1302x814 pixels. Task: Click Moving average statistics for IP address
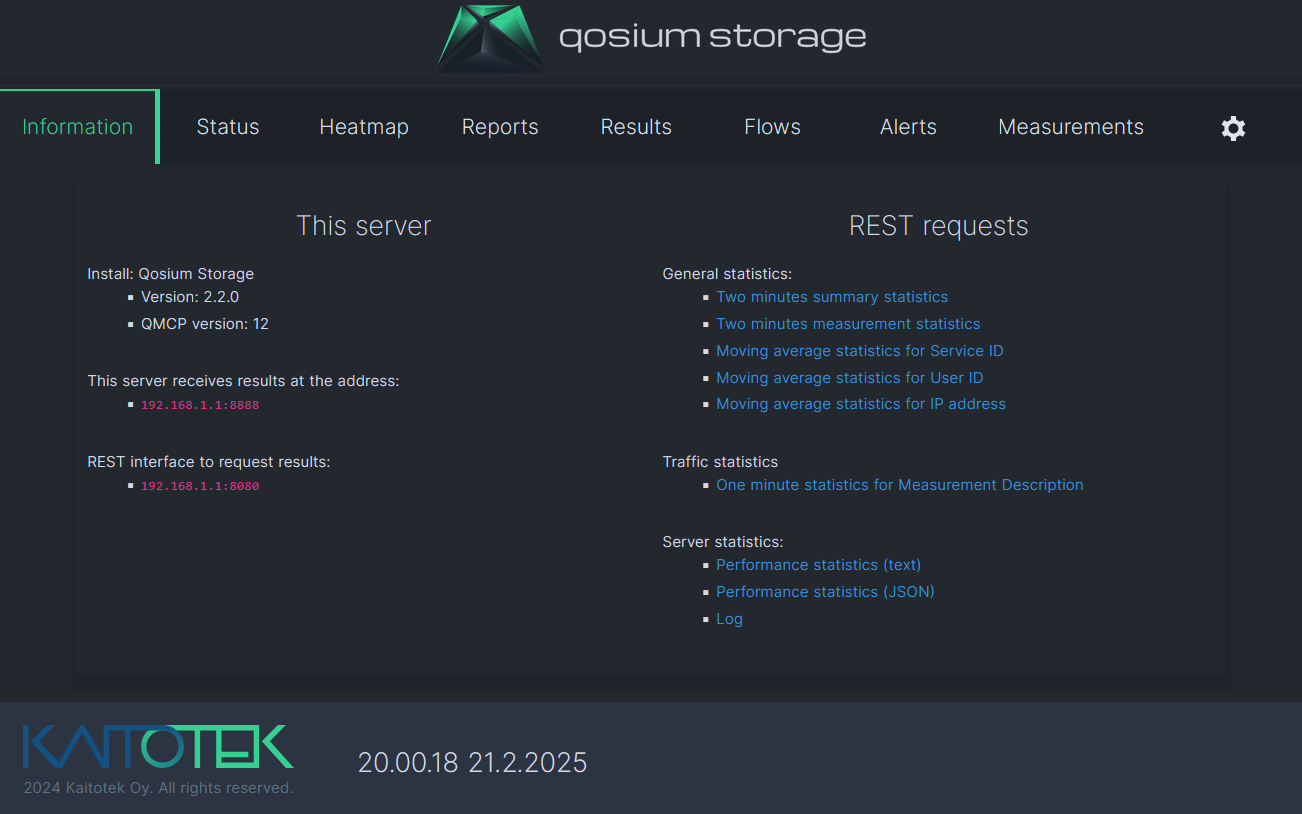861,404
